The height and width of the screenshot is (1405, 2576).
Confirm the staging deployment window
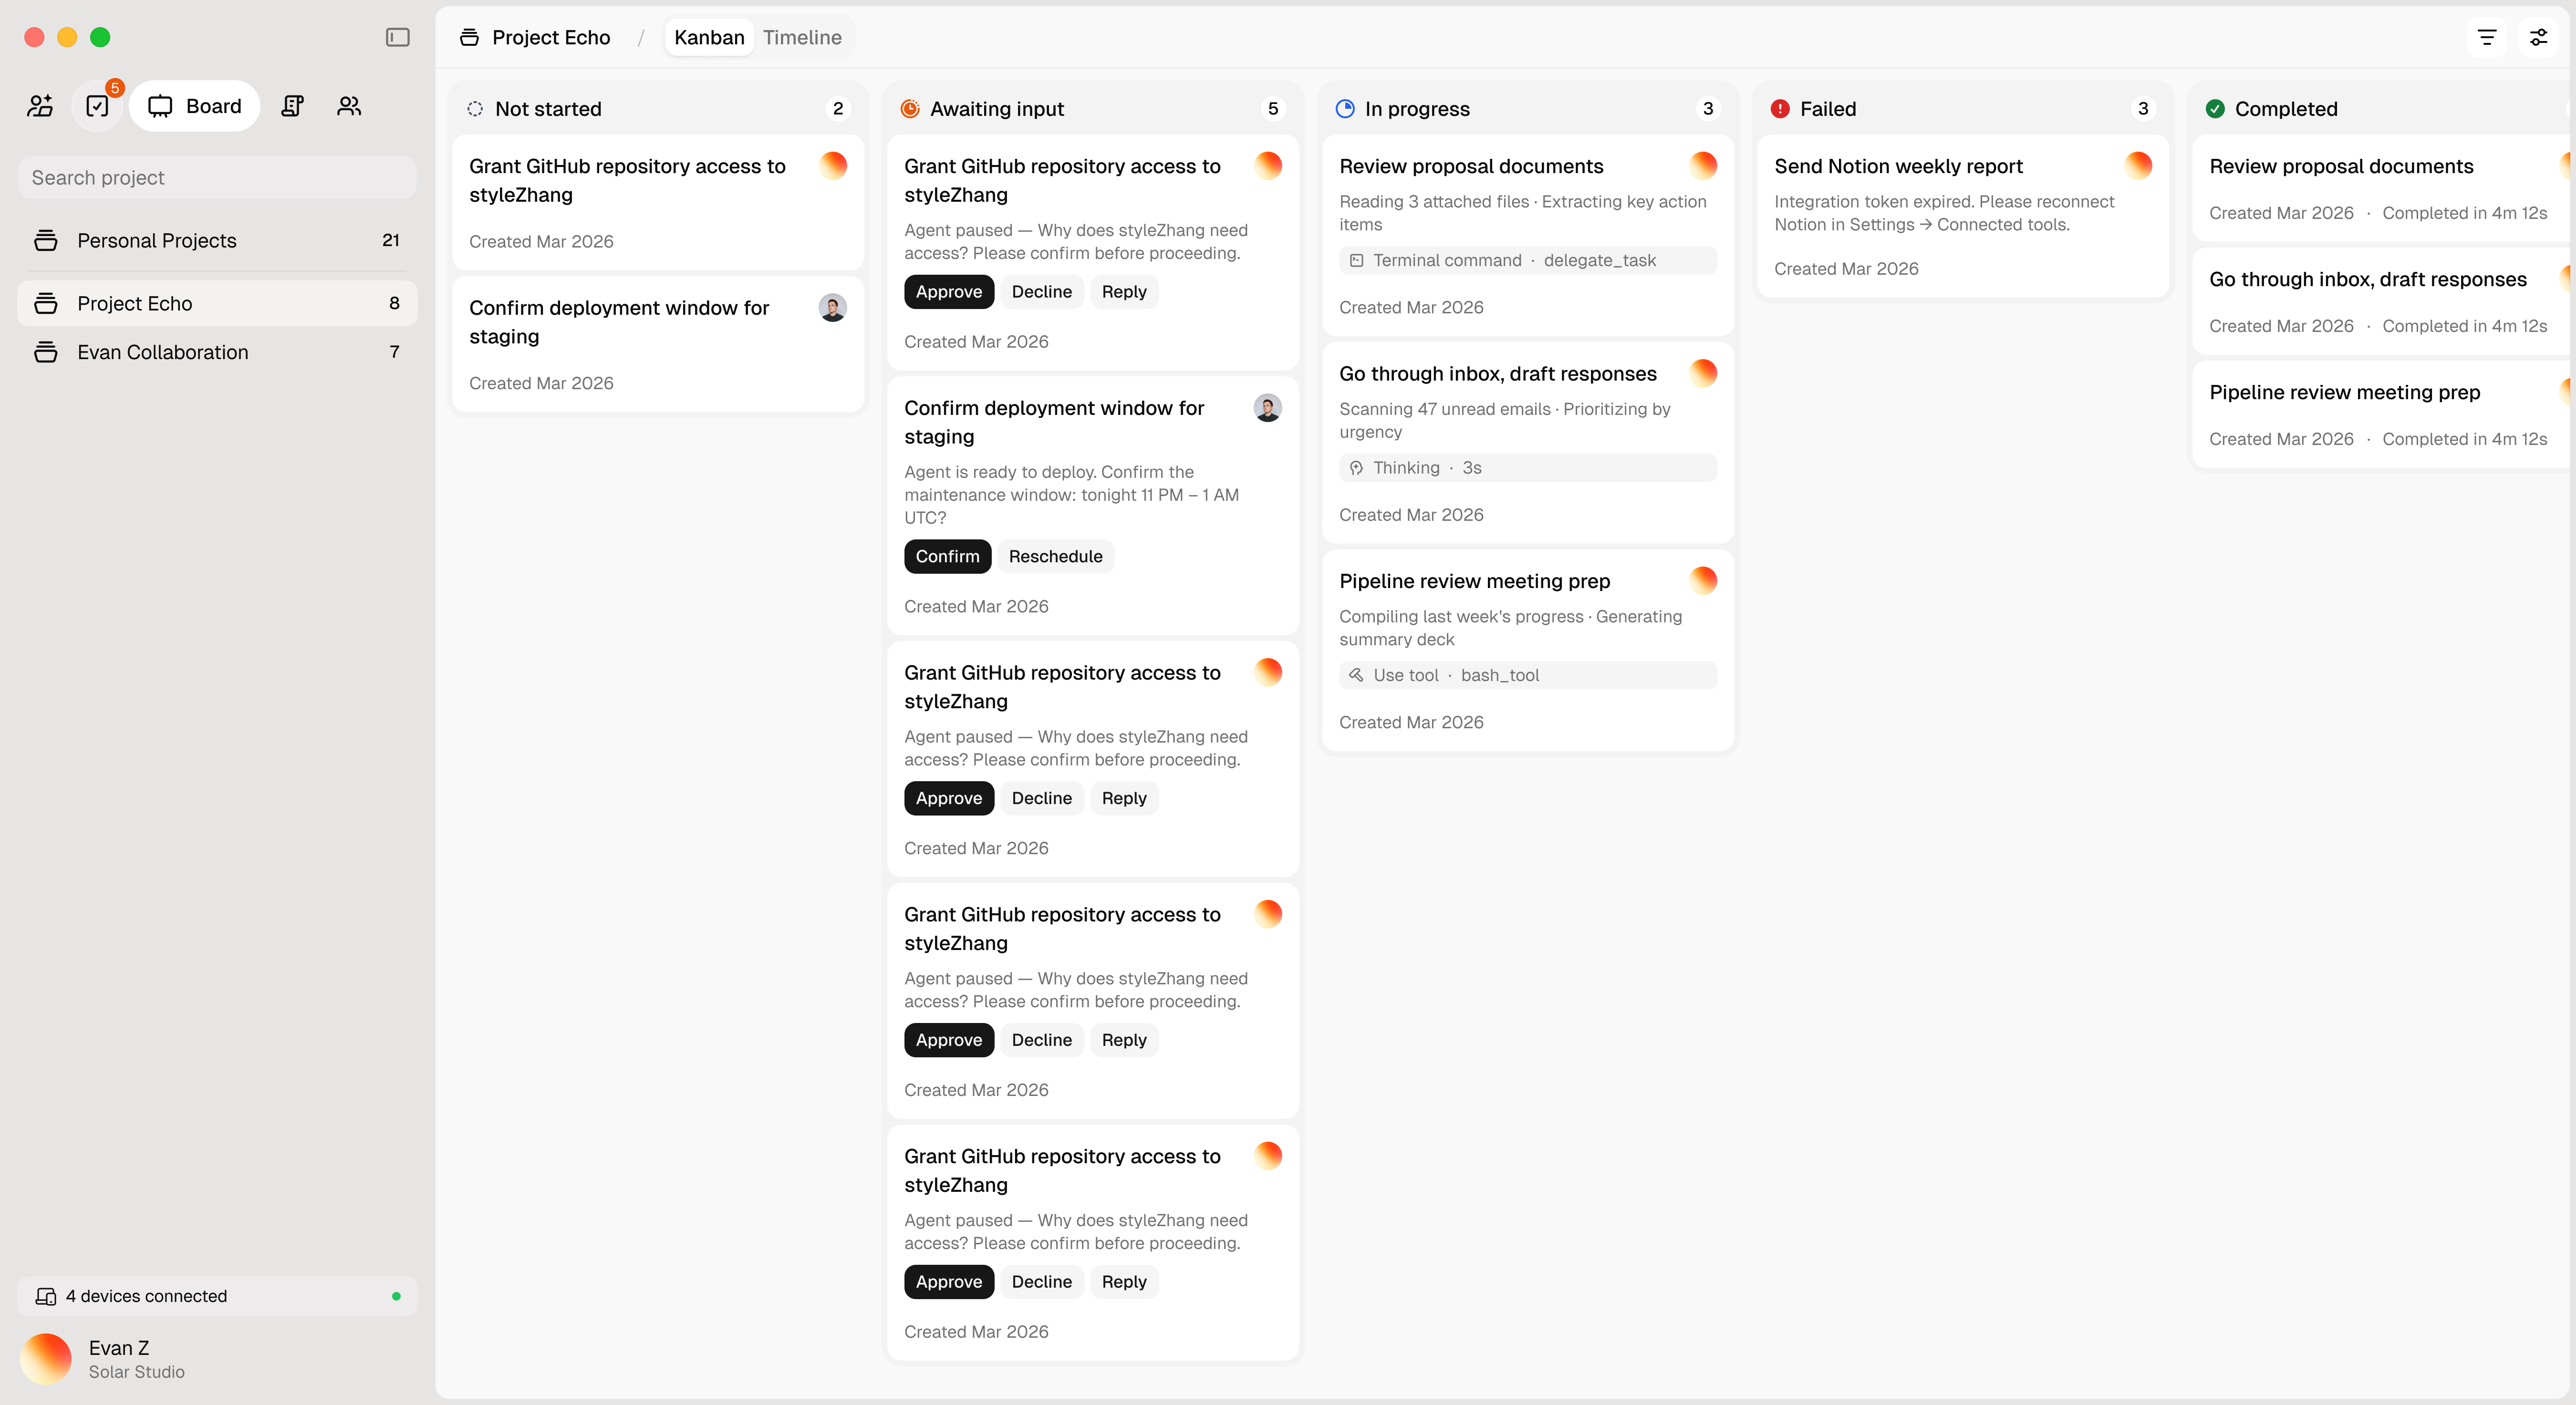pyautogui.click(x=947, y=556)
